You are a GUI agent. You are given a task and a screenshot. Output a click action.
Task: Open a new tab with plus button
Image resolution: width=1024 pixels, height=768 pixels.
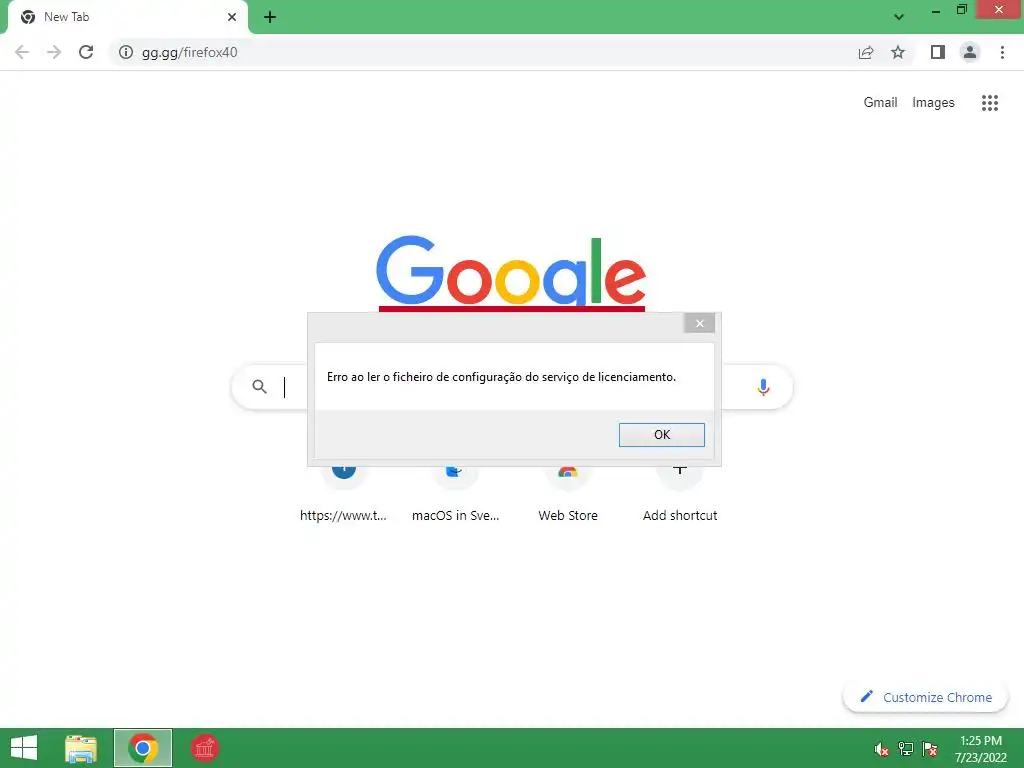[270, 17]
